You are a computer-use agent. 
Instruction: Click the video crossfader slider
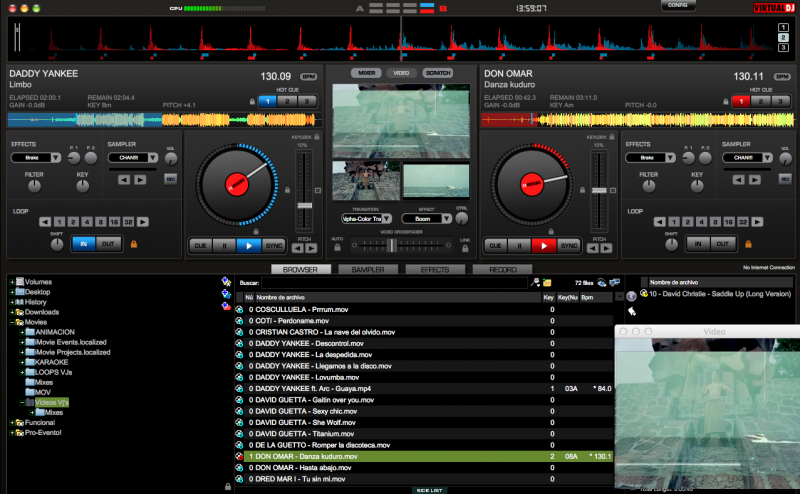click(x=392, y=245)
